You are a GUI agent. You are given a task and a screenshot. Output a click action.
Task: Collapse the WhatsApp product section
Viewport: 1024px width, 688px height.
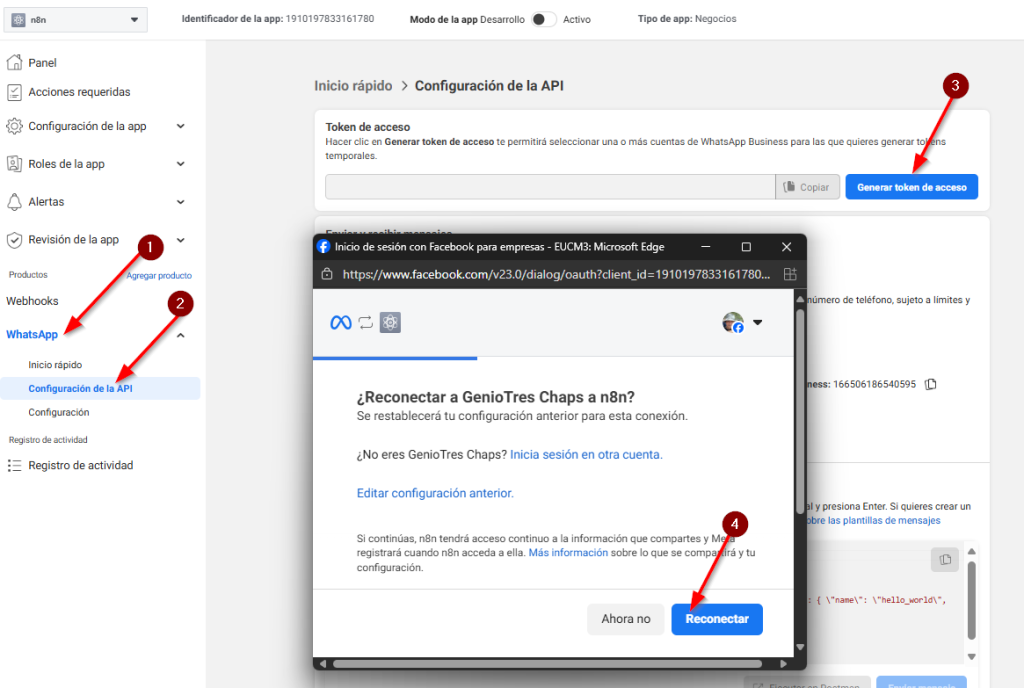click(x=181, y=335)
